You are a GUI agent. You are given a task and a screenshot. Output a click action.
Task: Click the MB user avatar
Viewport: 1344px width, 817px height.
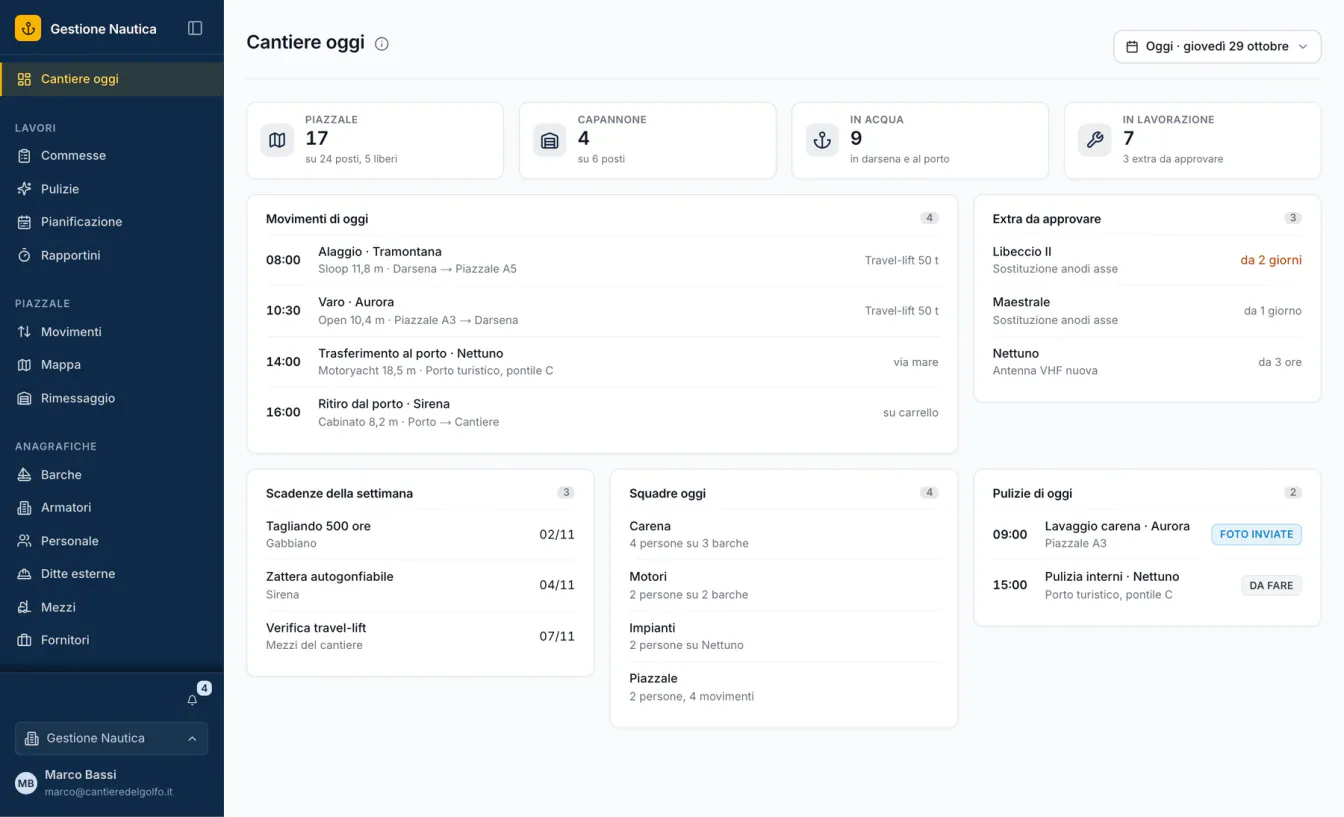tap(26, 783)
